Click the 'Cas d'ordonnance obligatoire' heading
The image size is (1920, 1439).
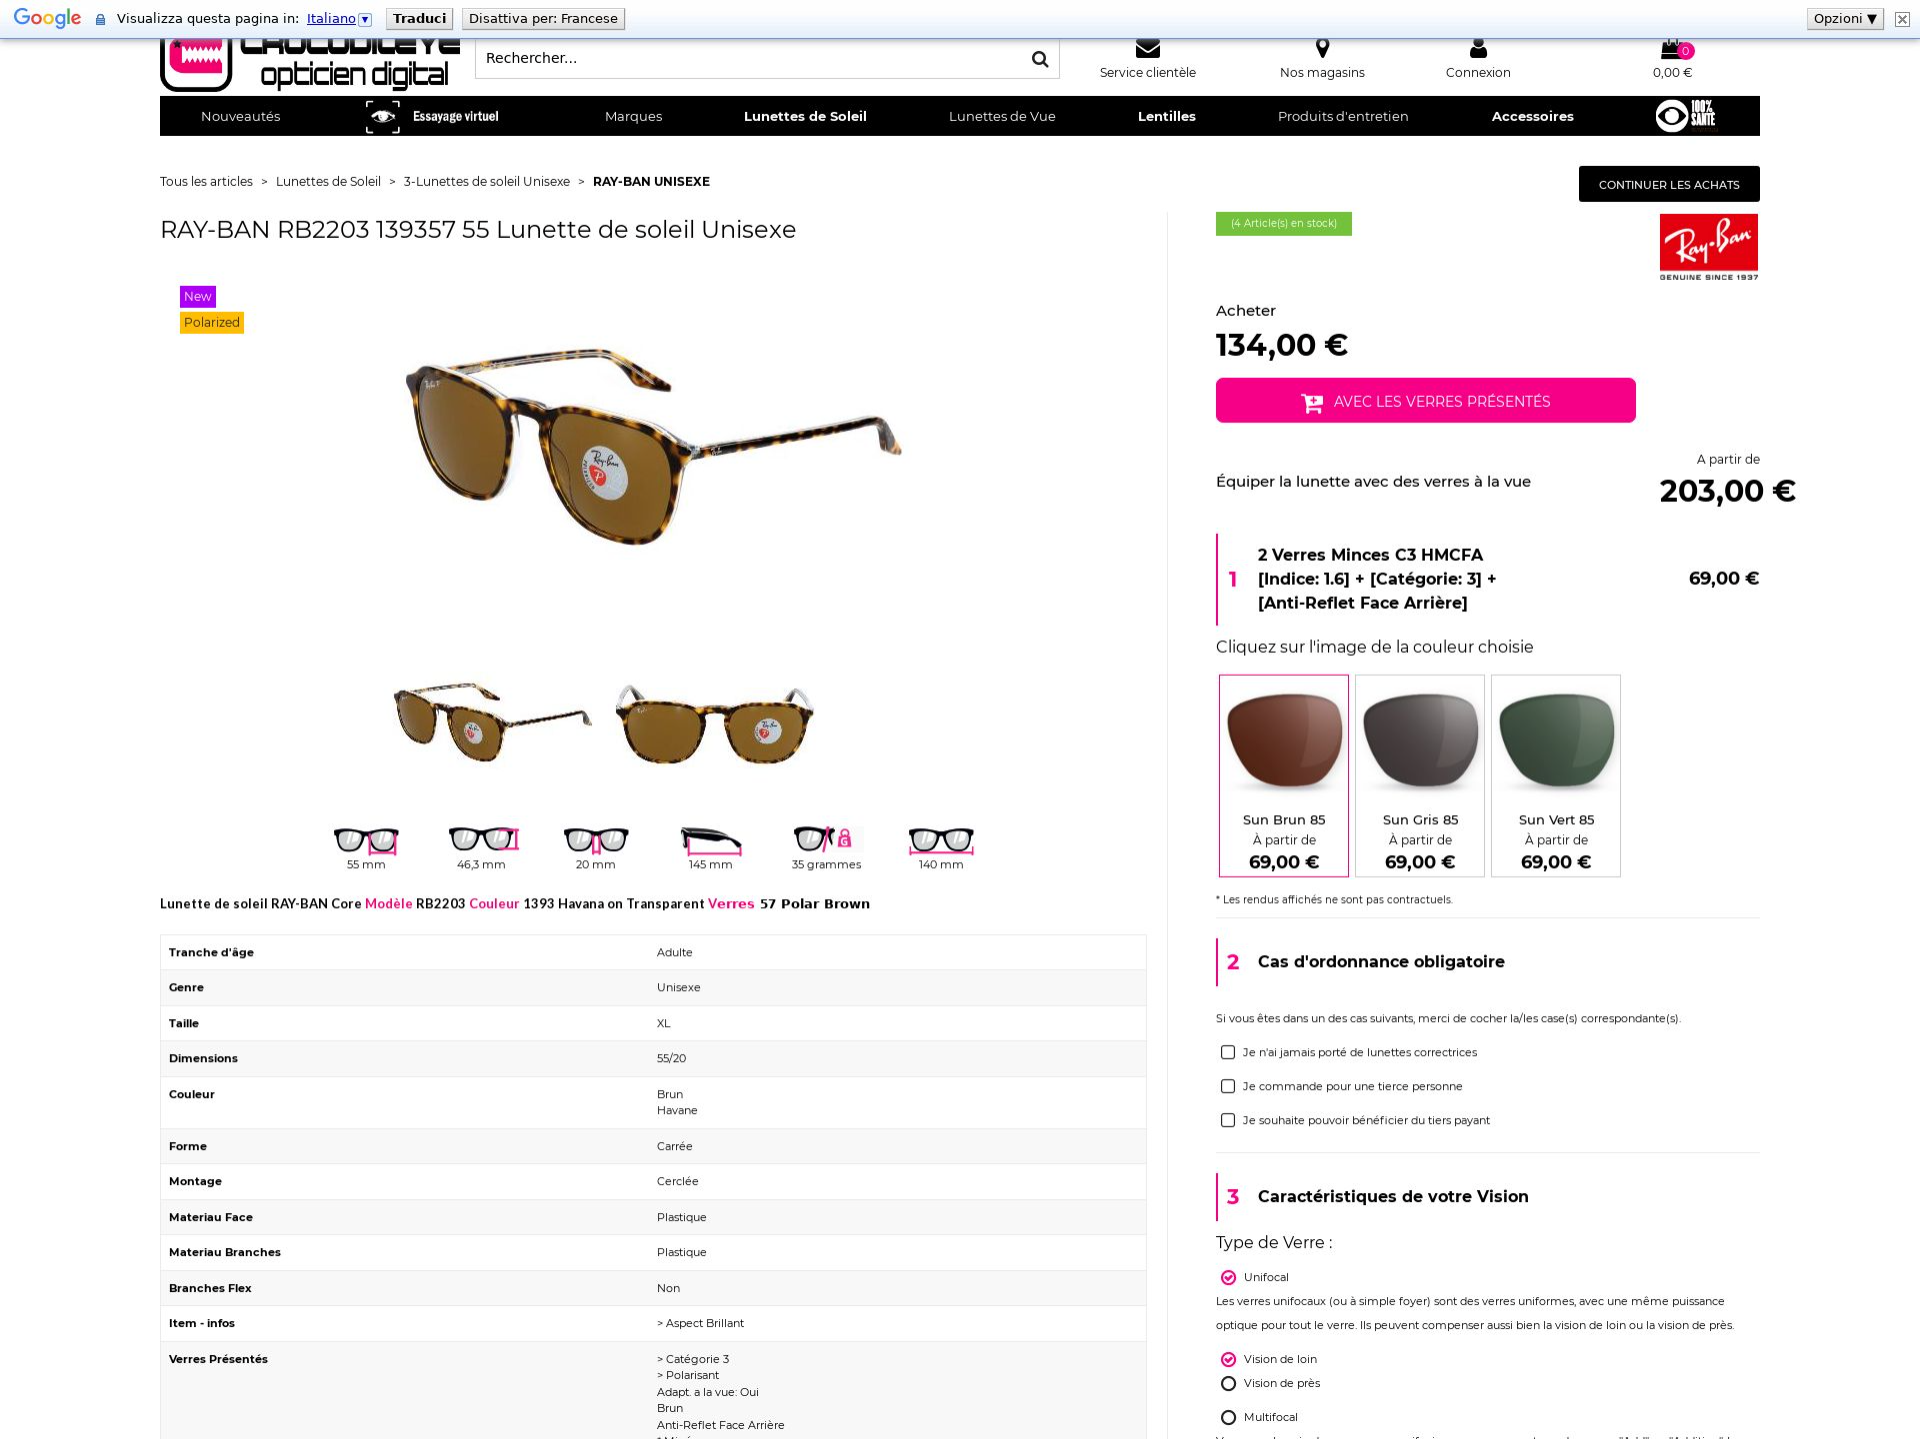(1381, 962)
